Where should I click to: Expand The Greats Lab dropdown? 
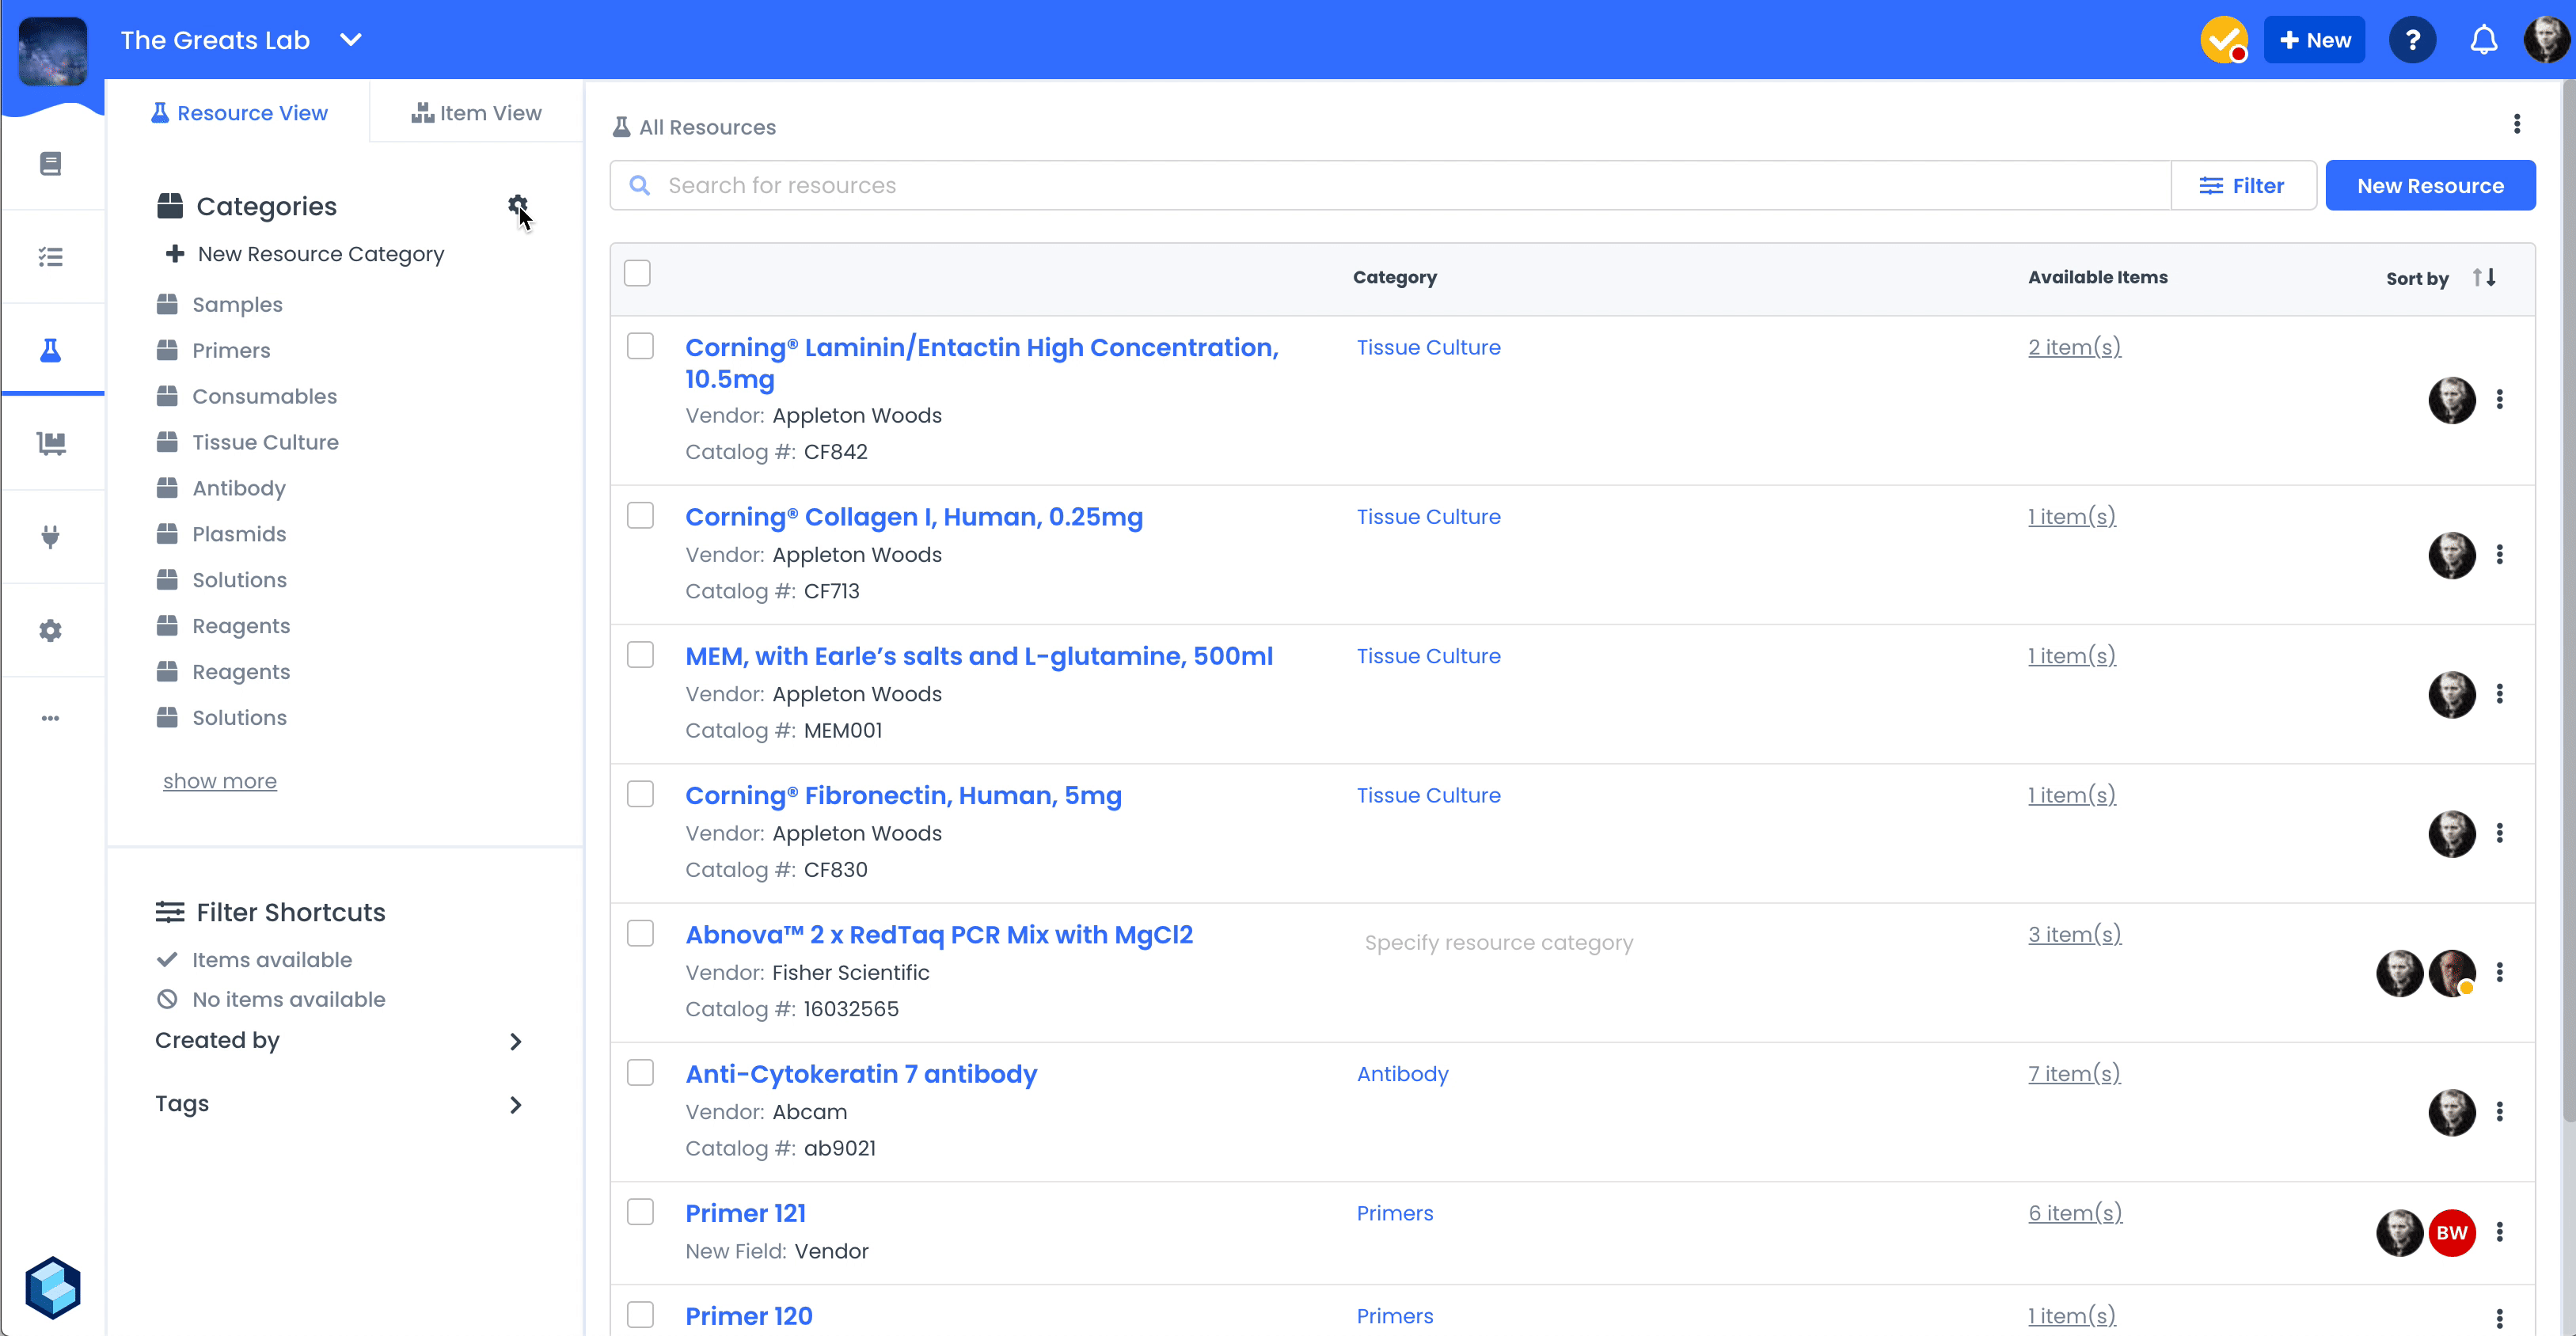pyautogui.click(x=350, y=40)
